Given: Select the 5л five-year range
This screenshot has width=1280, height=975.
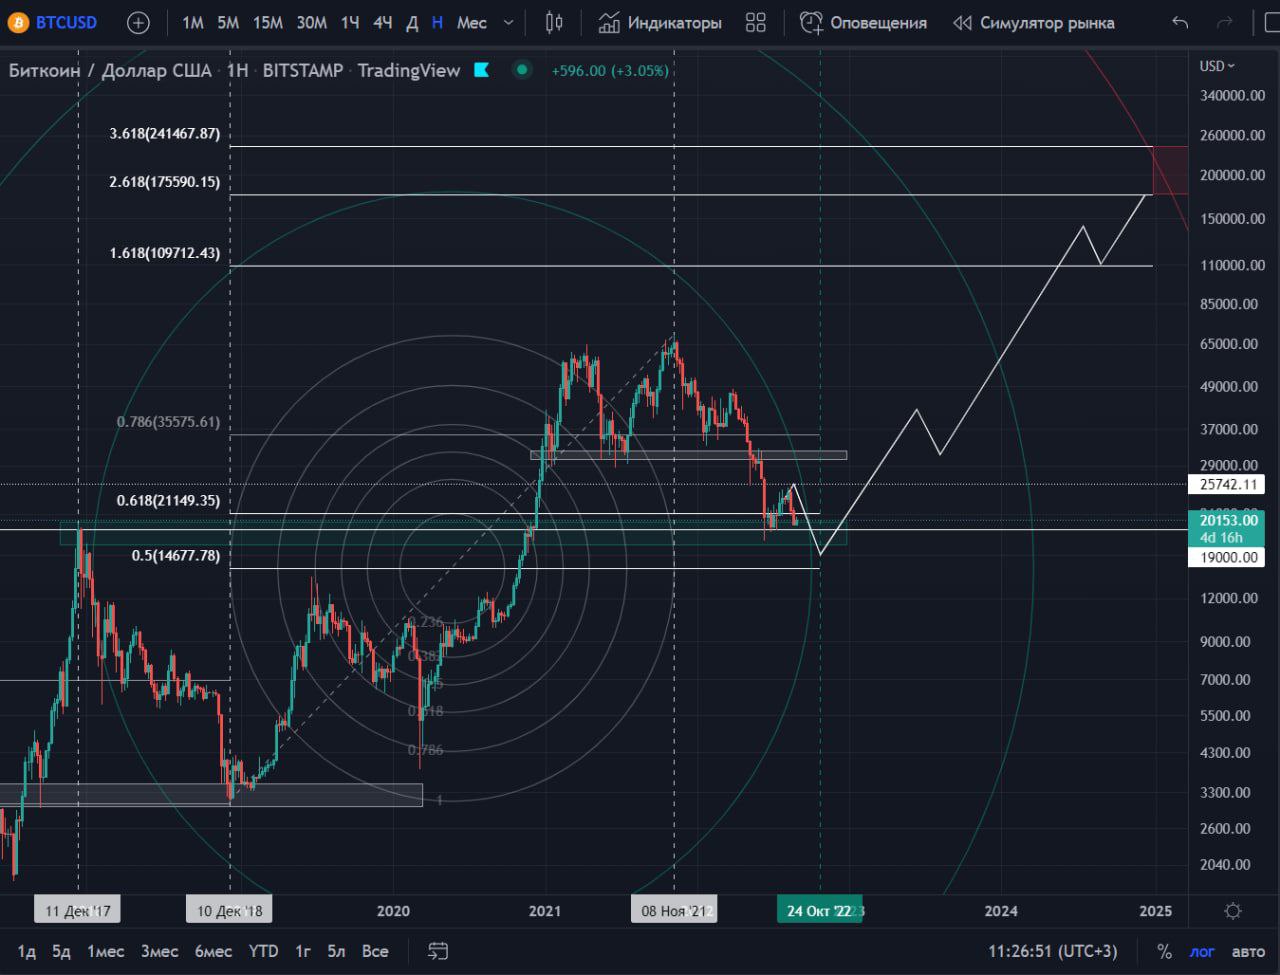Looking at the screenshot, I should point(336,951).
